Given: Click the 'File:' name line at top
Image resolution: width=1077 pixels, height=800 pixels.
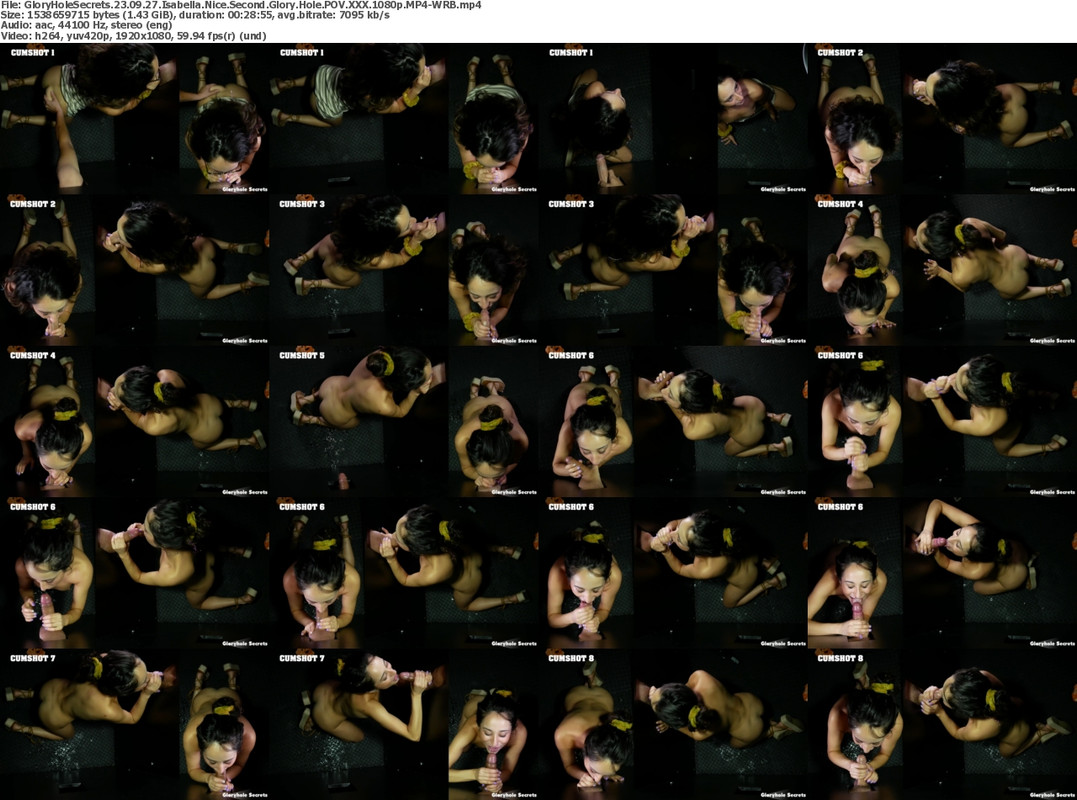Looking at the screenshot, I should click(x=240, y=5).
